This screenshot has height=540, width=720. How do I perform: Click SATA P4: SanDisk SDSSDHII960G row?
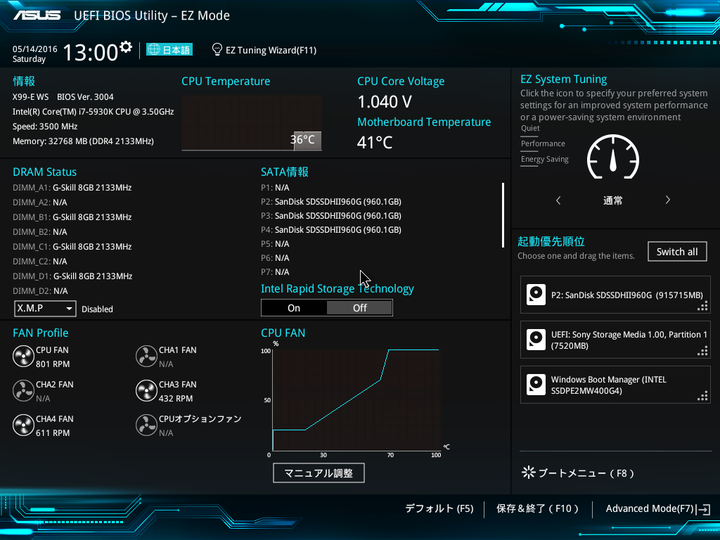[x=331, y=230]
